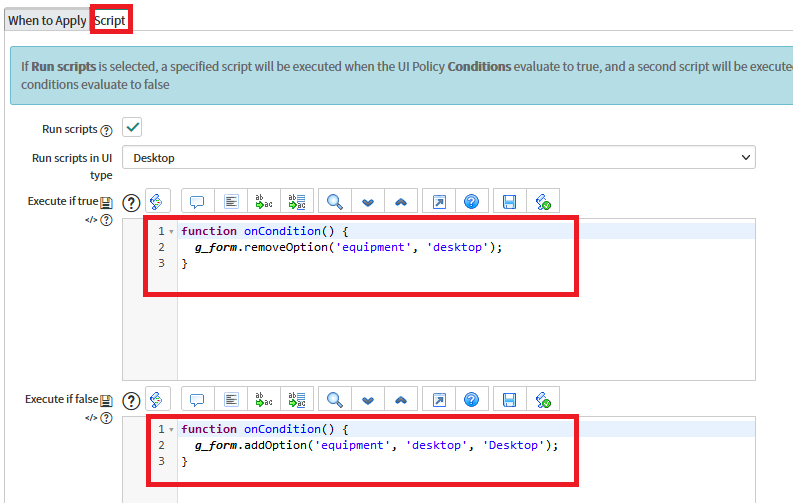Click the help icon next to Run scripts
This screenshot has width=793, height=503.
(x=106, y=130)
